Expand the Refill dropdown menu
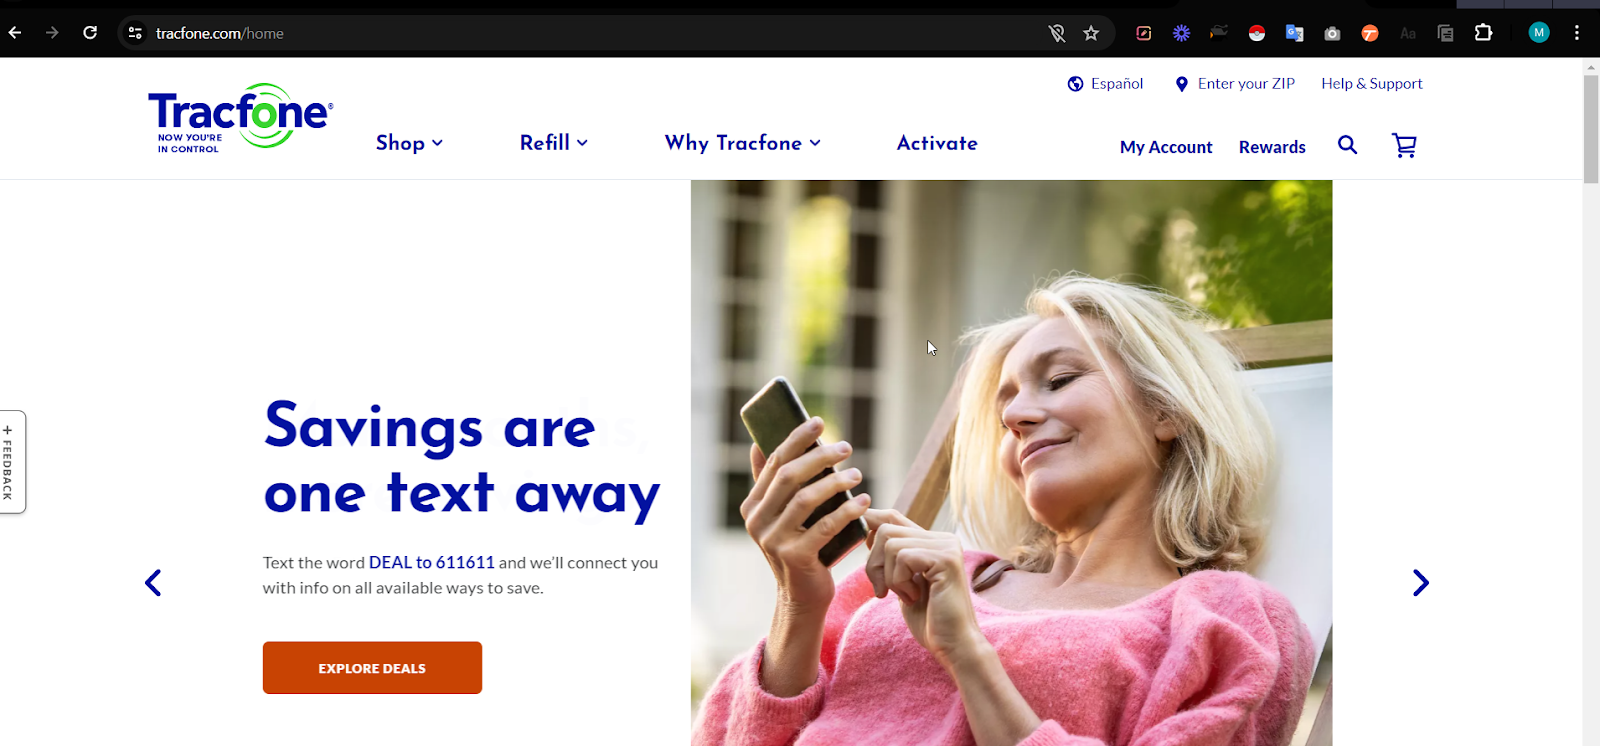Screen dimensions: 1600x746 554,143
